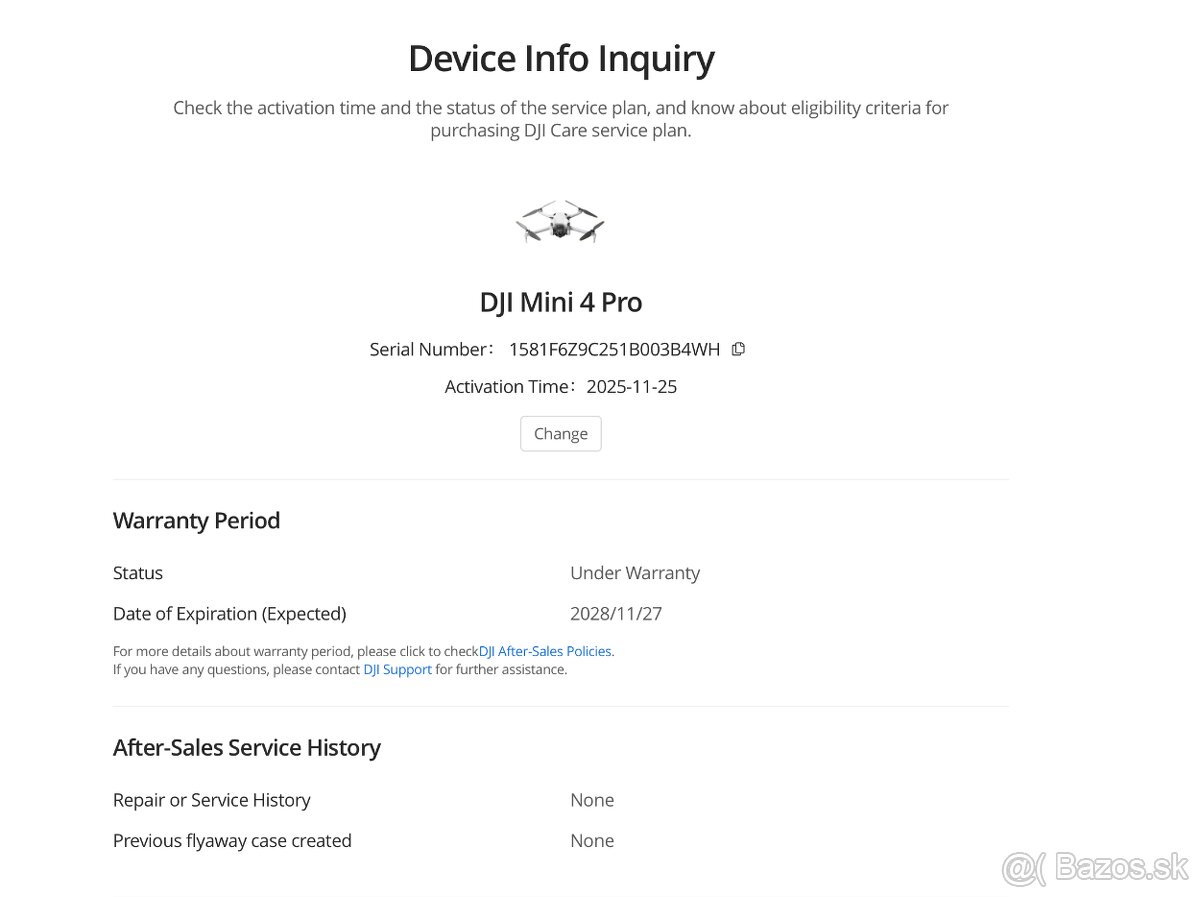Click the Bazos.sk watermark logo
Screen dimensions: 1200x897
coord(1095,868)
